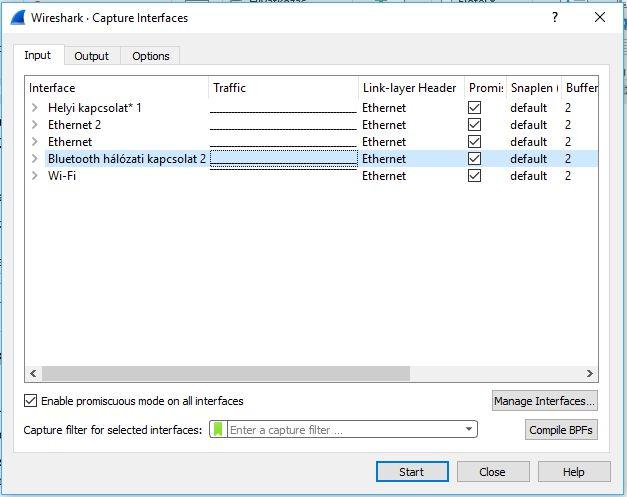Expand the Wi-Fi interface
Image resolution: width=627 pixels, height=497 pixels.
coord(35,176)
